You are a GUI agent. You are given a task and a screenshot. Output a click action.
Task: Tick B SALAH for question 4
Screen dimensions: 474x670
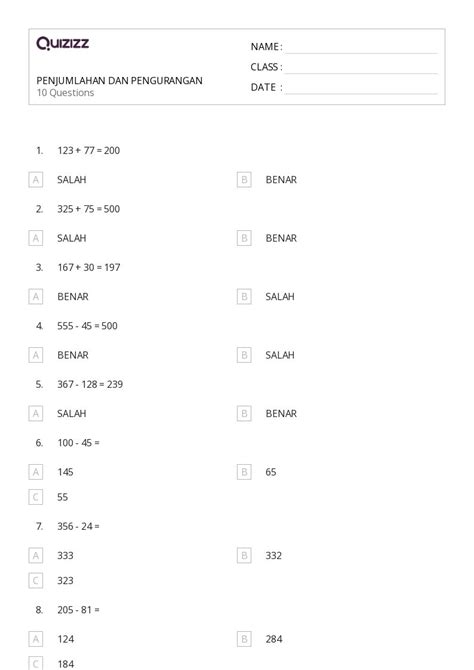tap(244, 355)
